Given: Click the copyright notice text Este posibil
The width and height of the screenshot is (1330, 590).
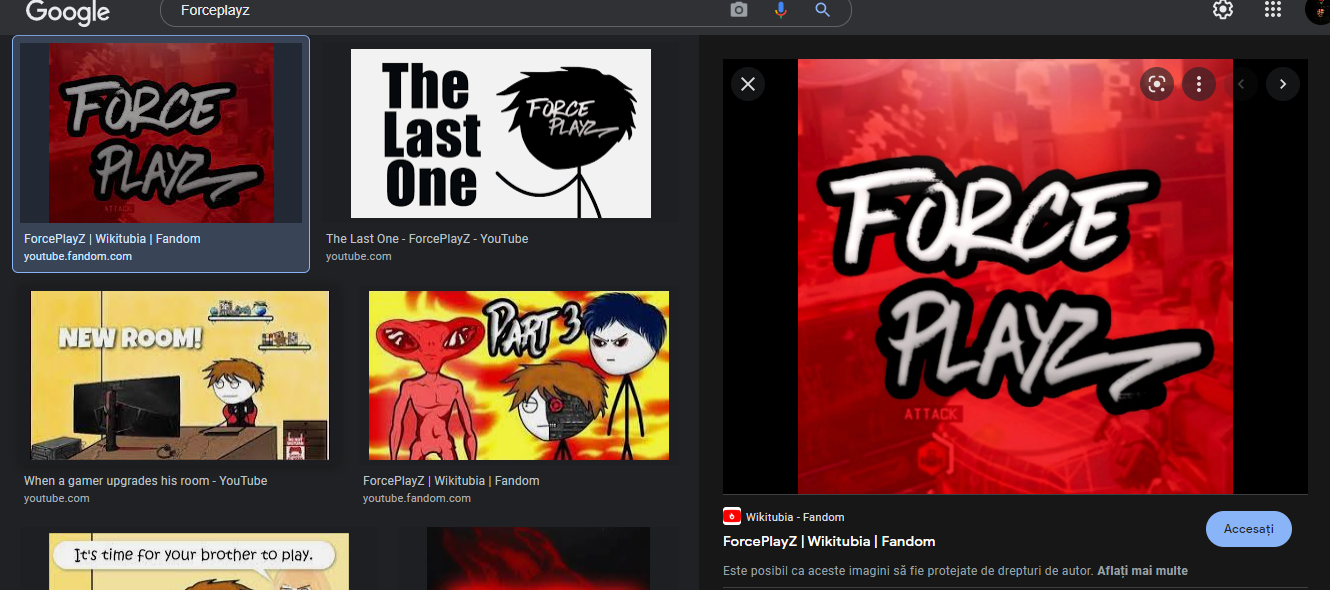Looking at the screenshot, I should tap(908, 571).
